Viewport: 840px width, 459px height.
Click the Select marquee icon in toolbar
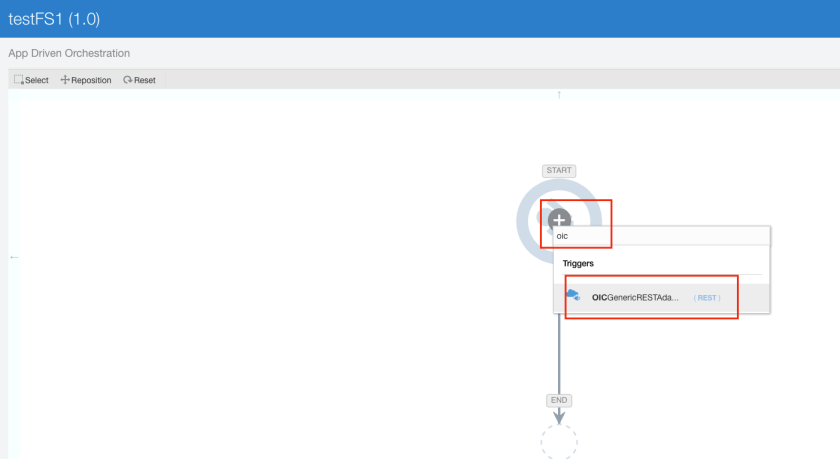[x=19, y=80]
